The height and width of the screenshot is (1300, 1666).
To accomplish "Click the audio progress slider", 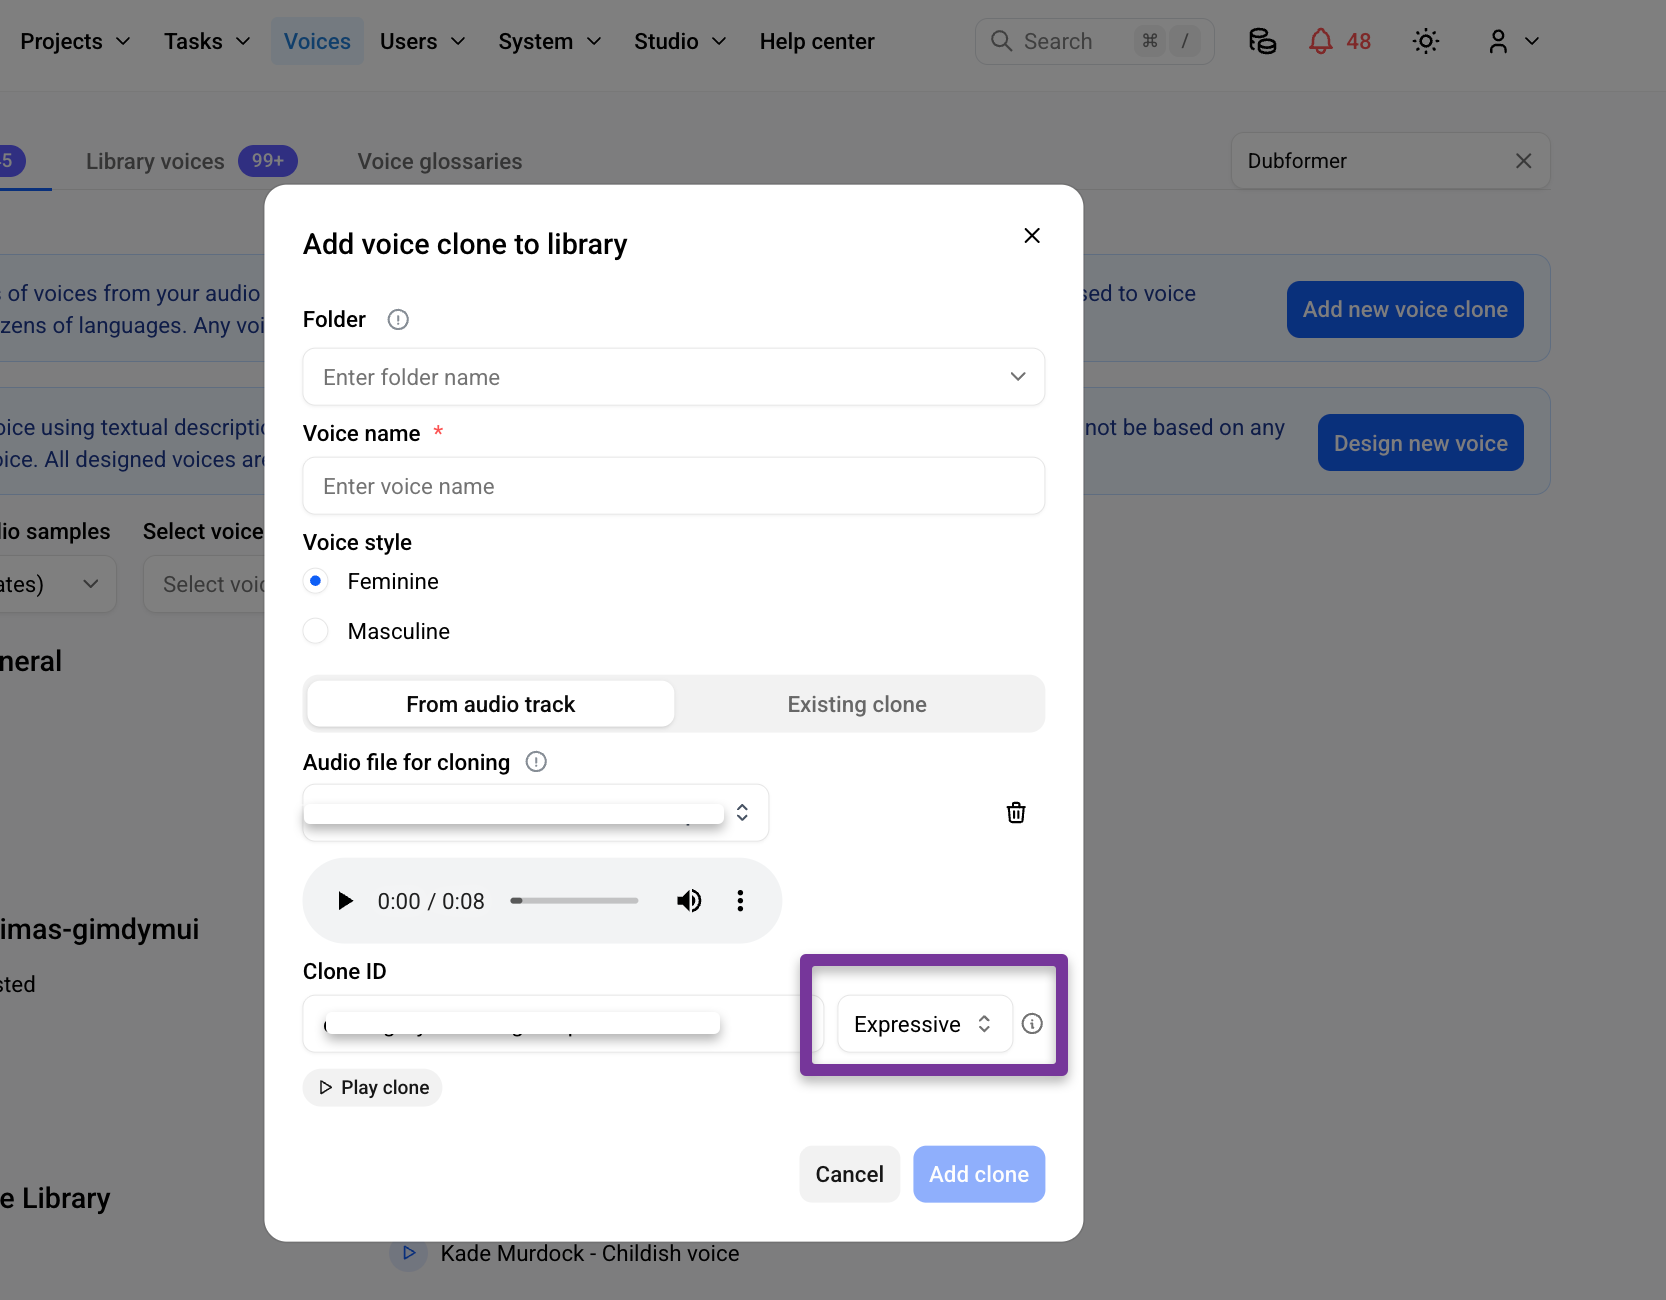I will point(574,901).
